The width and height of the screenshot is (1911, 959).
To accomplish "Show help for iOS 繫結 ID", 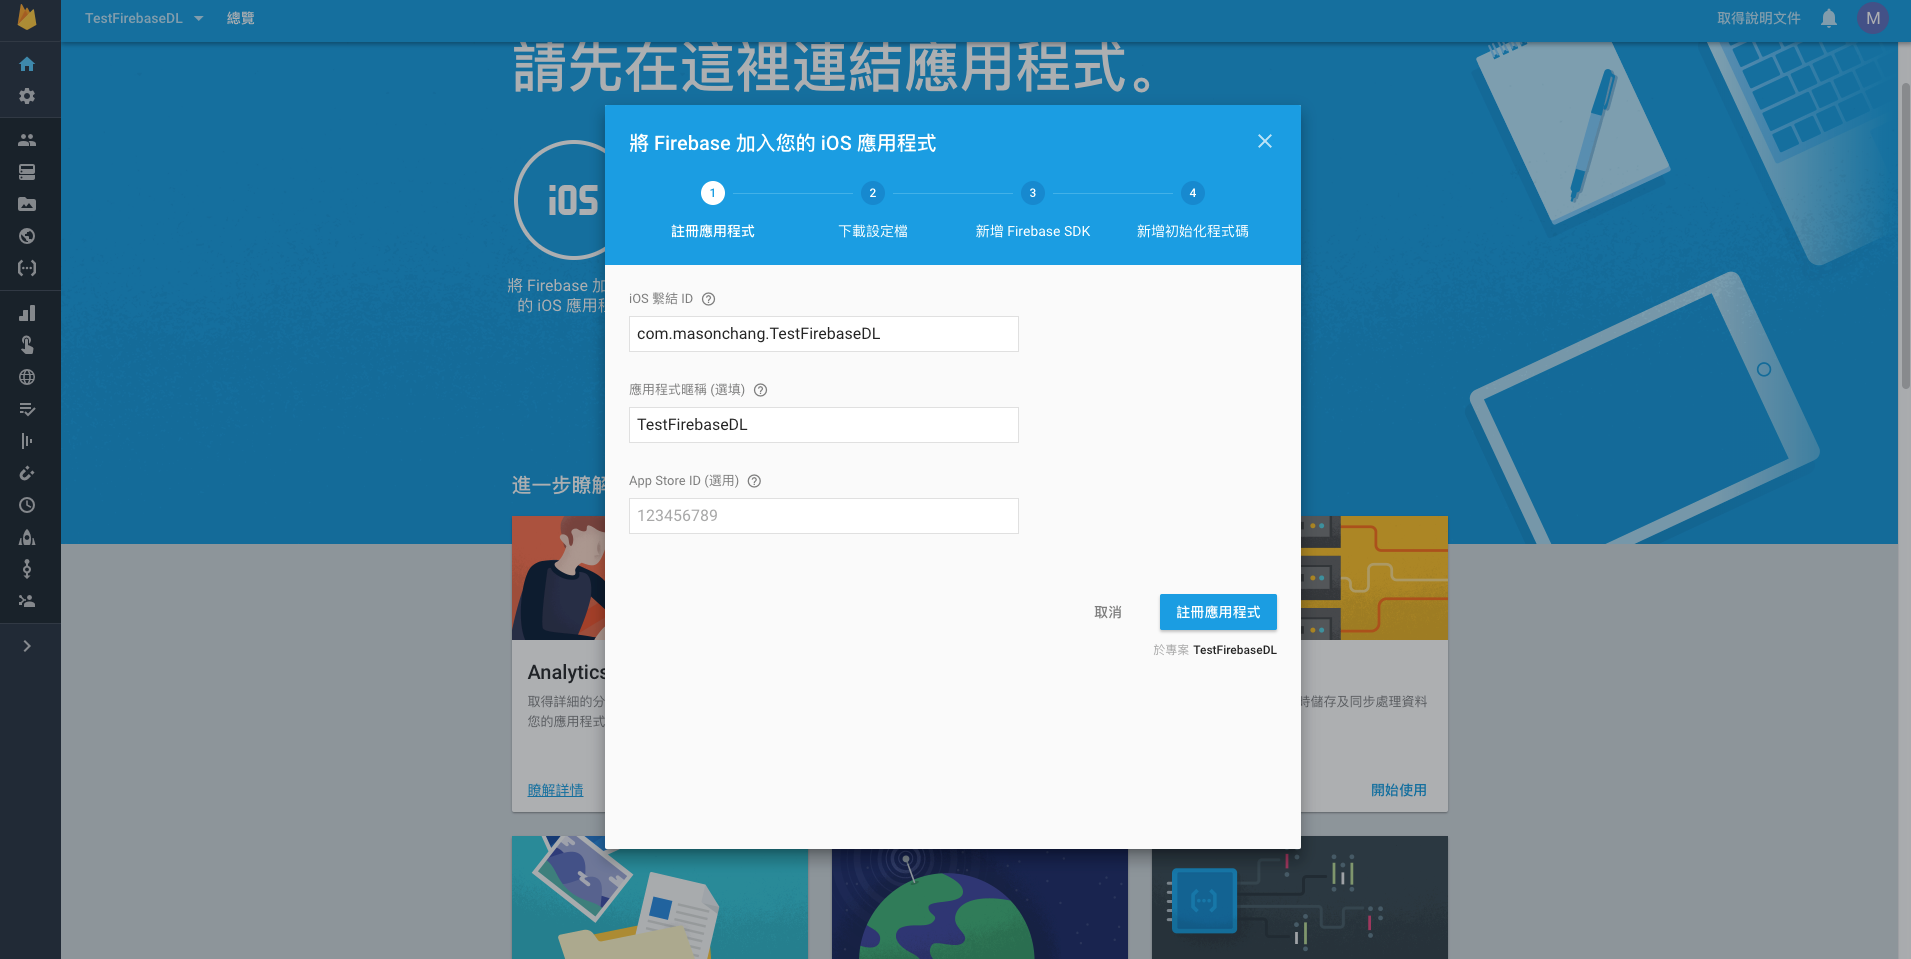I will (708, 299).
